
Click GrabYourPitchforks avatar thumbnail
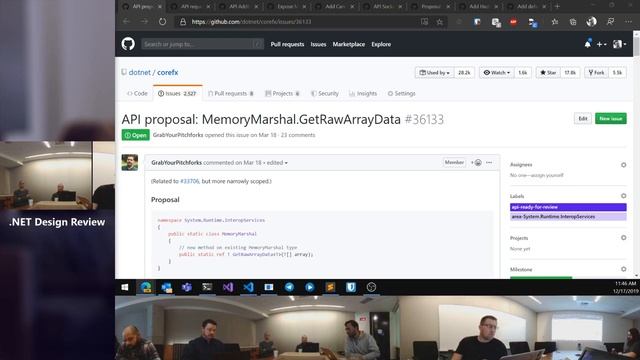tap(130, 162)
